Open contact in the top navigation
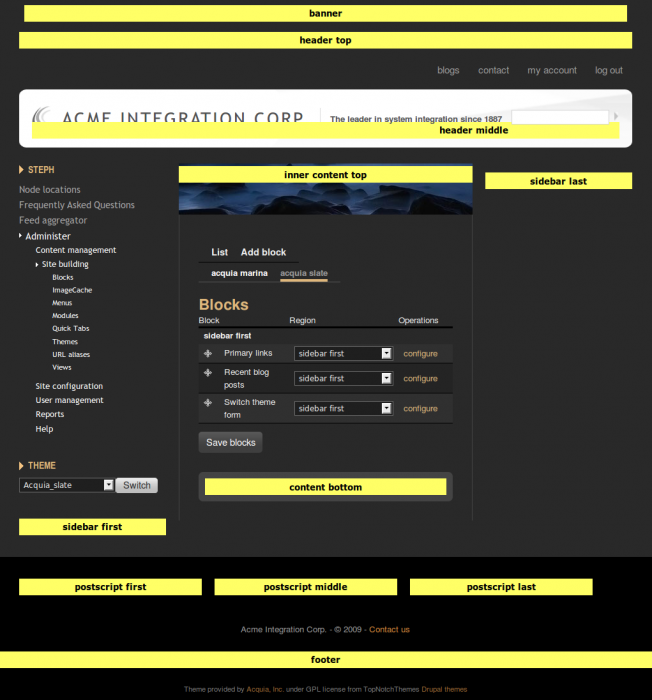Viewport: 652px width, 700px height. (493, 71)
